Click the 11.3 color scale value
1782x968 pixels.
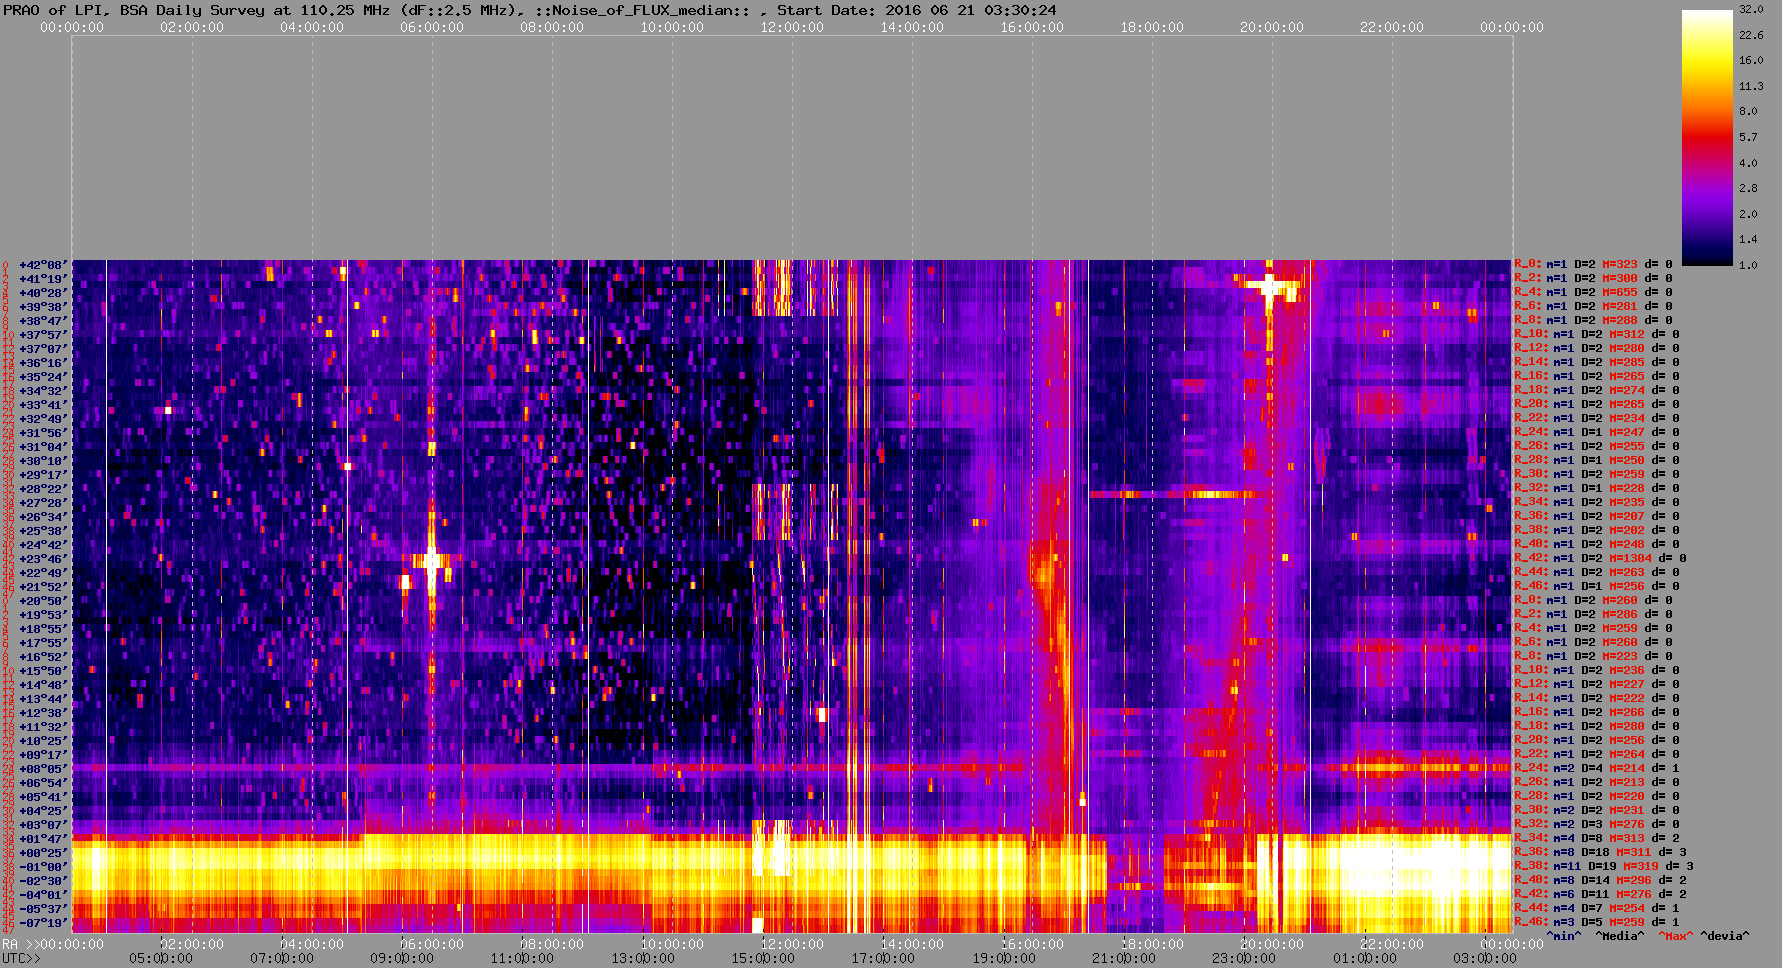tap(1751, 86)
